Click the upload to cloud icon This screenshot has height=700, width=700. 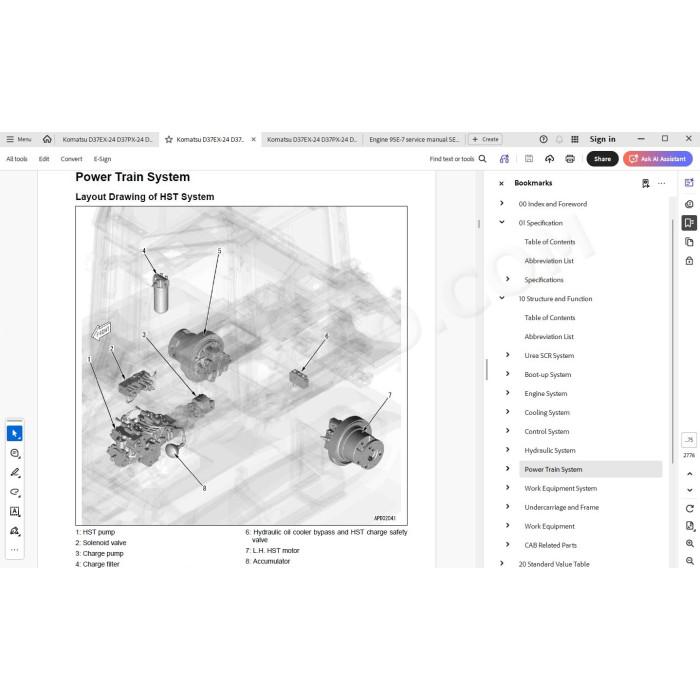(x=550, y=159)
